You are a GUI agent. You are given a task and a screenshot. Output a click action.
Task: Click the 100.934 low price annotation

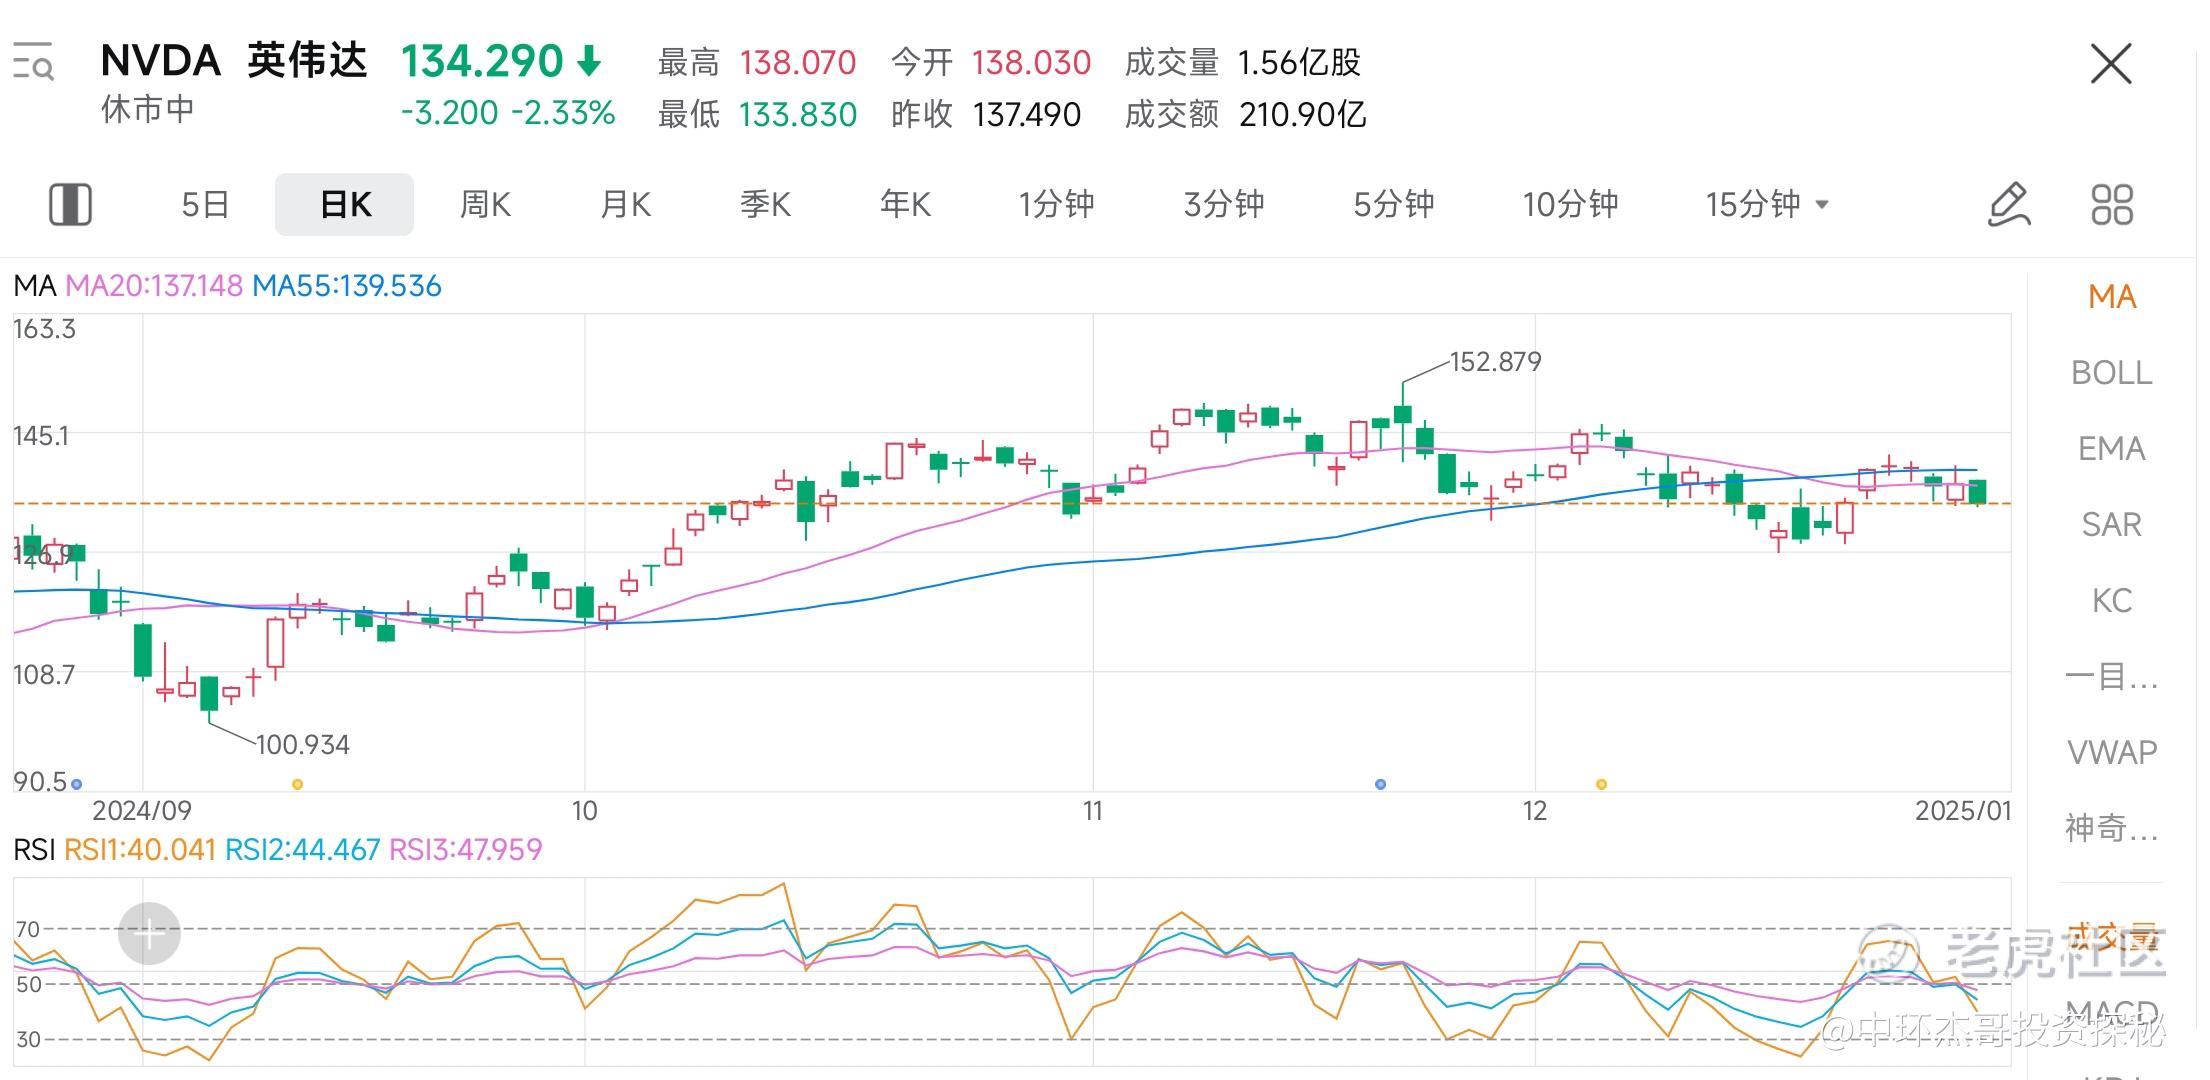303,745
